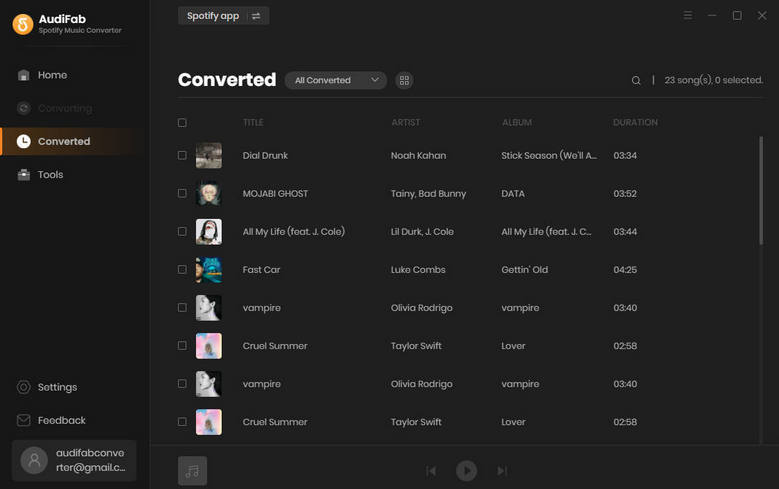Viewport: 779px width, 489px height.
Task: Click the Tools toolbox icon
Action: pos(23,174)
